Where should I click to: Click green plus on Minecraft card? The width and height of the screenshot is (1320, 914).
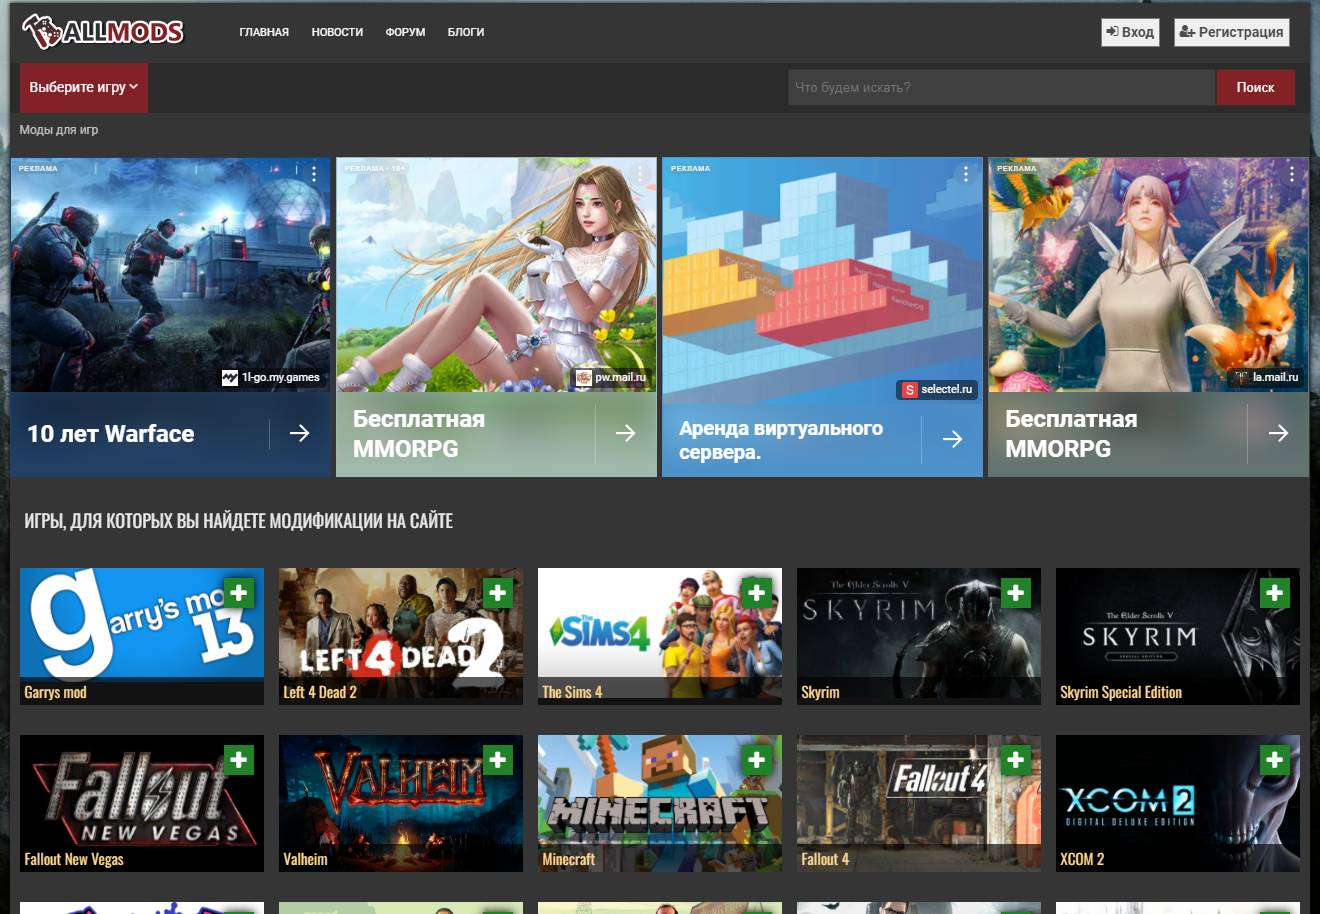point(756,760)
